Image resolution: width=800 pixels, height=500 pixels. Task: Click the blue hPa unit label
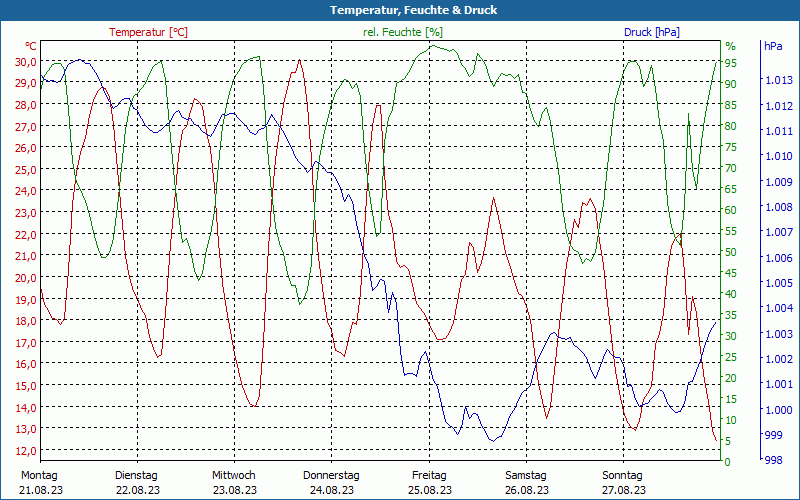pos(773,46)
